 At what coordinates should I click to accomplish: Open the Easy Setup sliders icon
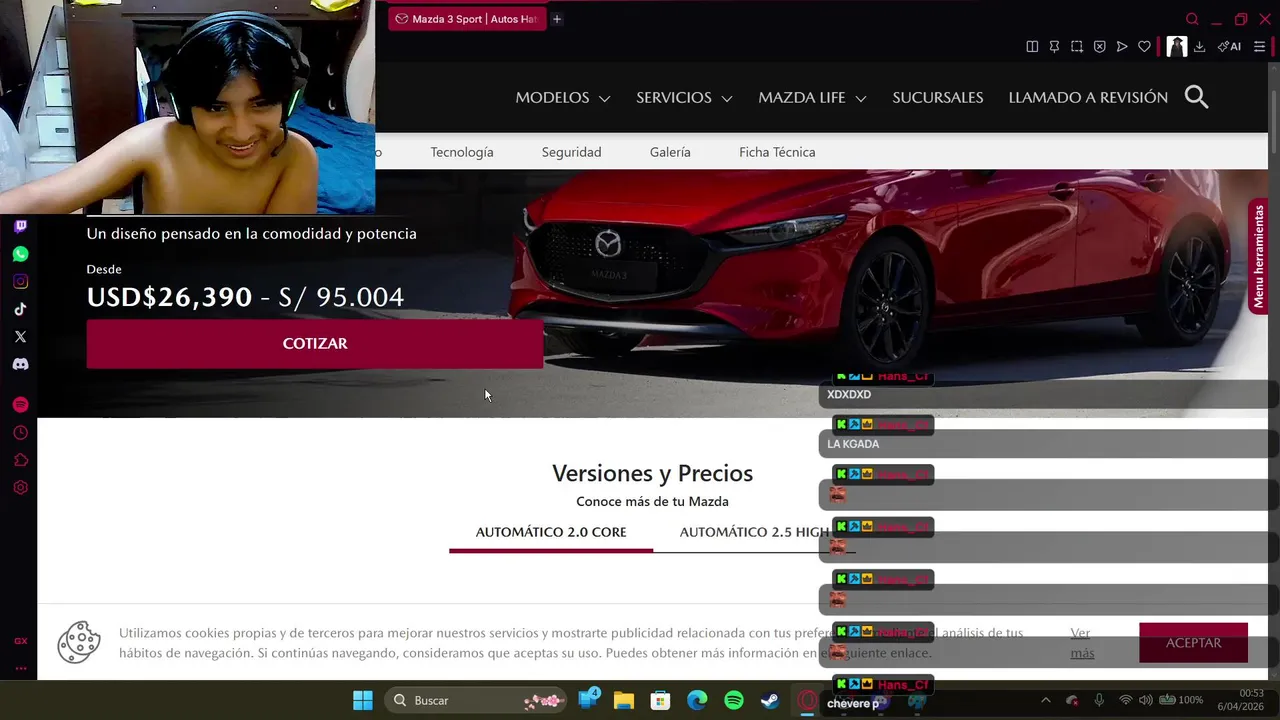1259,46
